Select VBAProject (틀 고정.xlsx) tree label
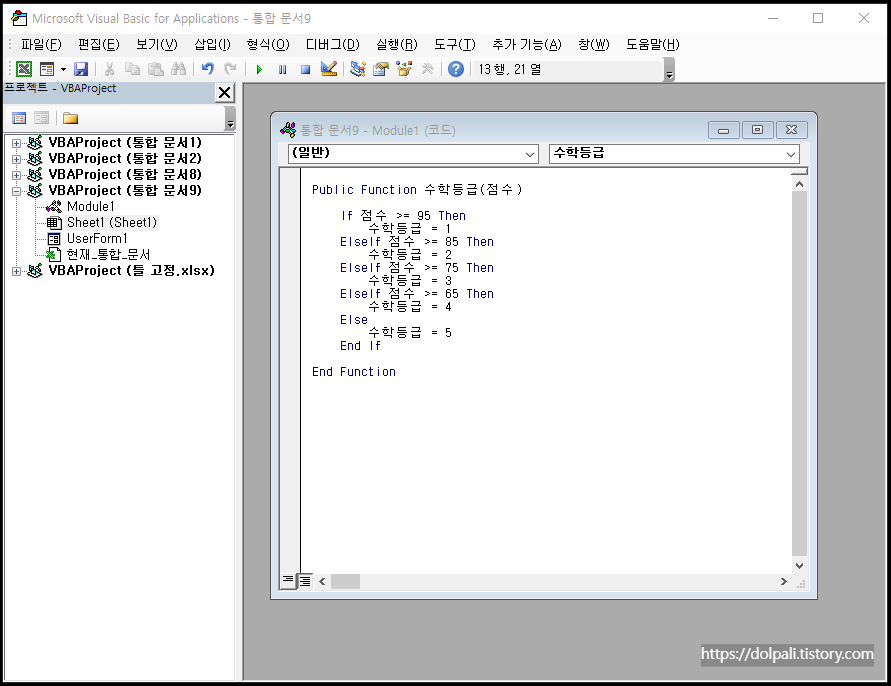Screen dimensions: 891x686 click(x=131, y=271)
